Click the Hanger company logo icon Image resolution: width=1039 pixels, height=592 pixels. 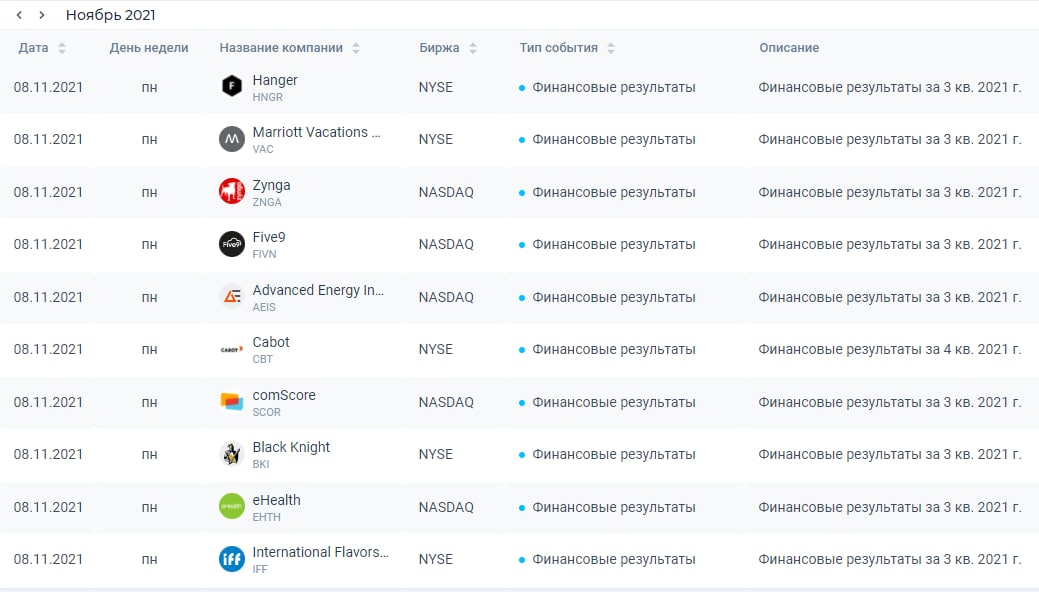point(232,87)
